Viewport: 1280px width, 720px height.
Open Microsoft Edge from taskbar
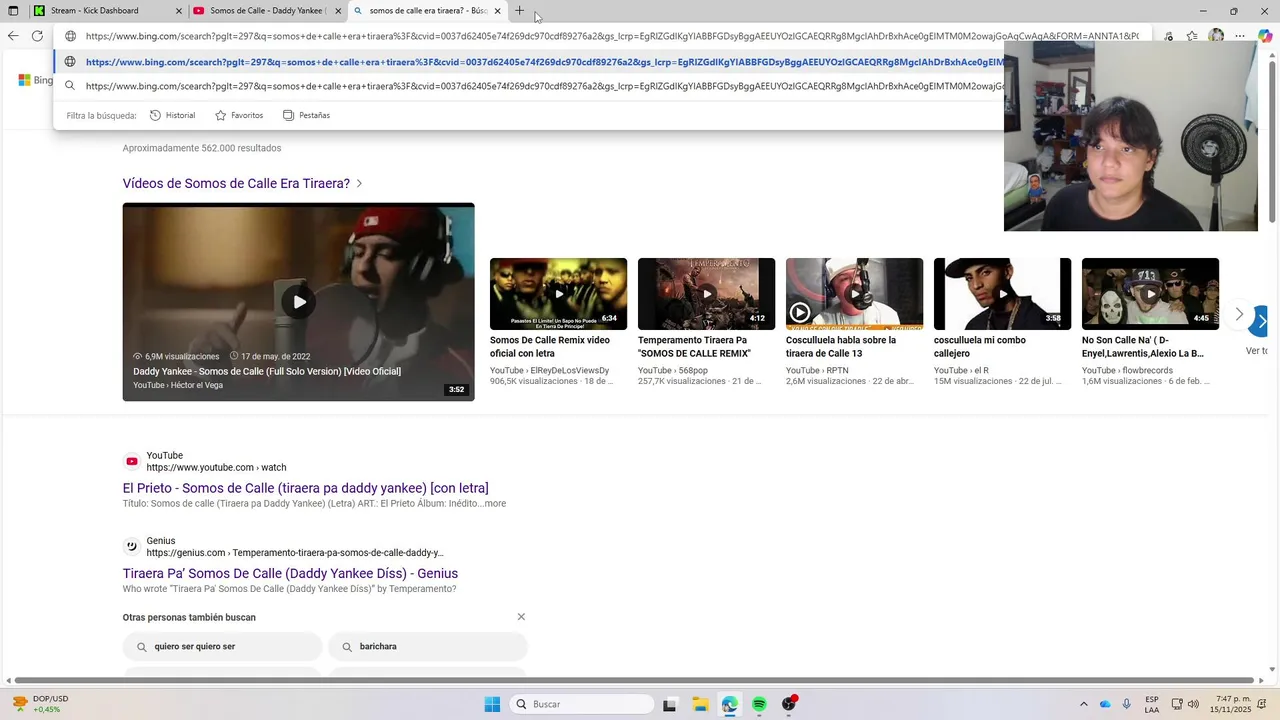click(x=730, y=704)
